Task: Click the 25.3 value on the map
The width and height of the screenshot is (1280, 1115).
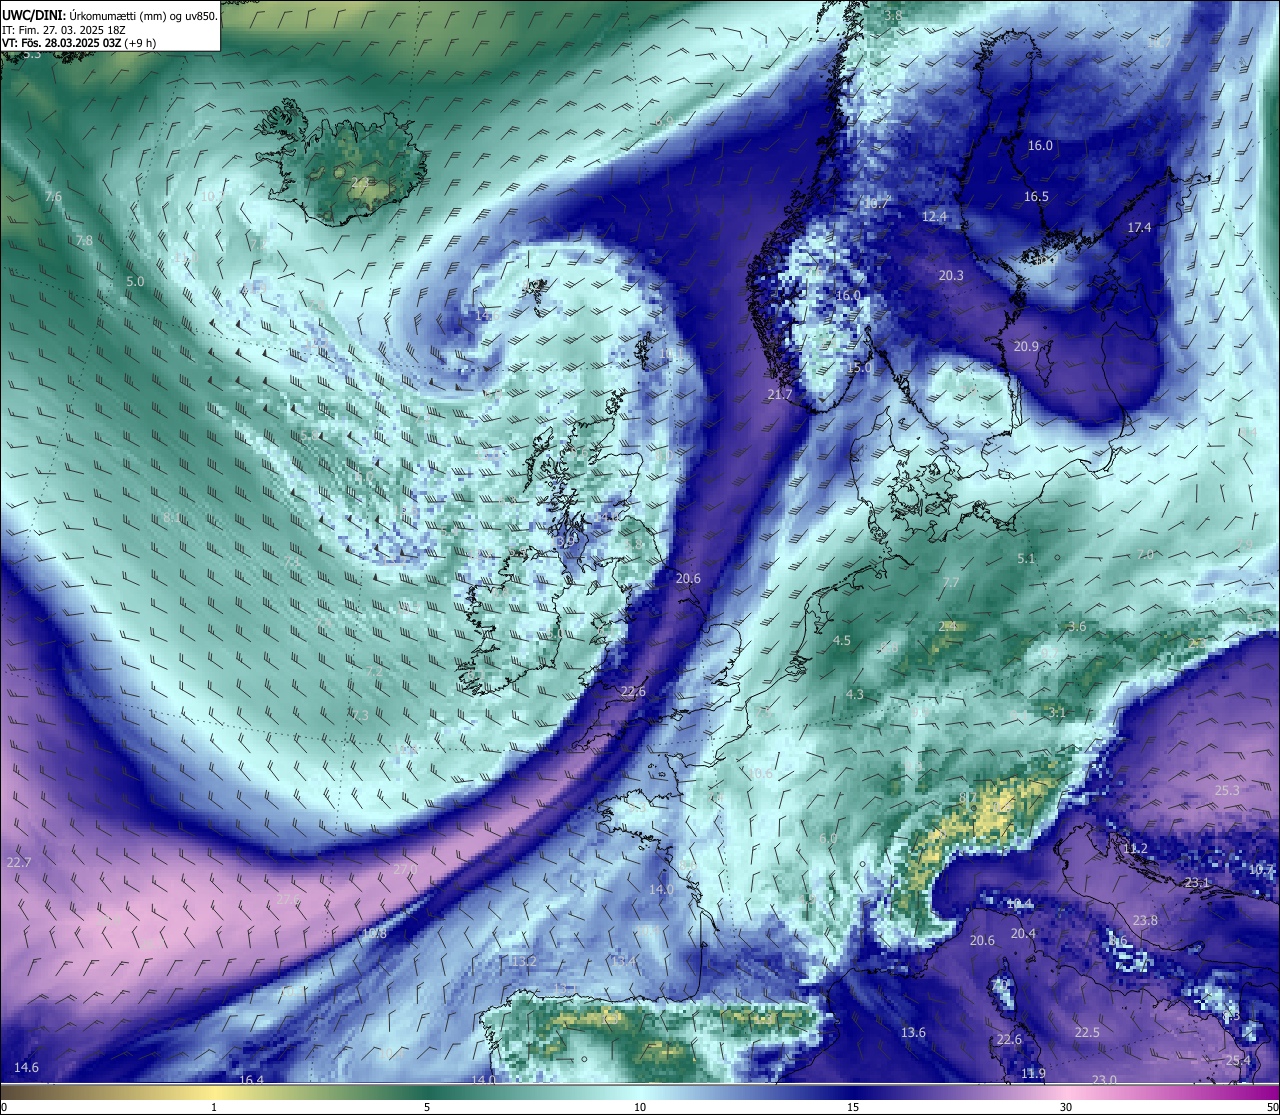Action: click(x=1227, y=790)
